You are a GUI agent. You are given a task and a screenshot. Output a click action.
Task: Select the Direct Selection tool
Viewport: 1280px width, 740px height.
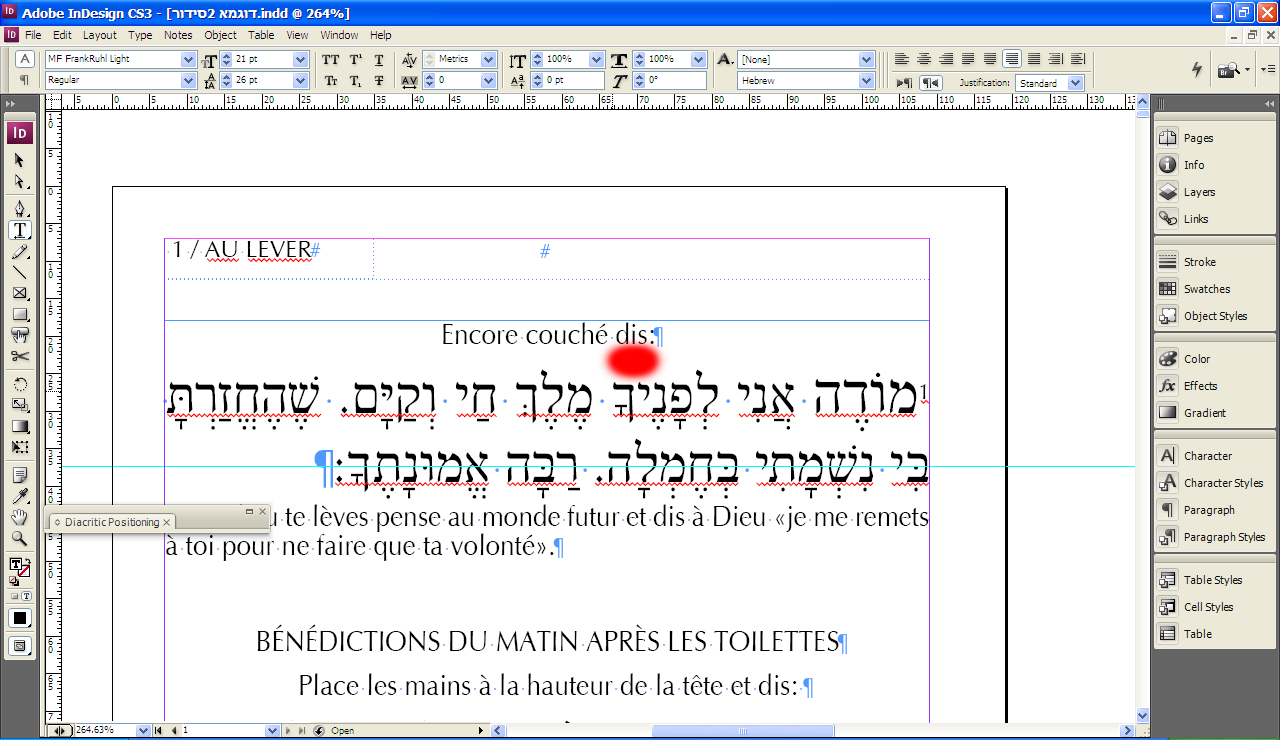(x=19, y=181)
